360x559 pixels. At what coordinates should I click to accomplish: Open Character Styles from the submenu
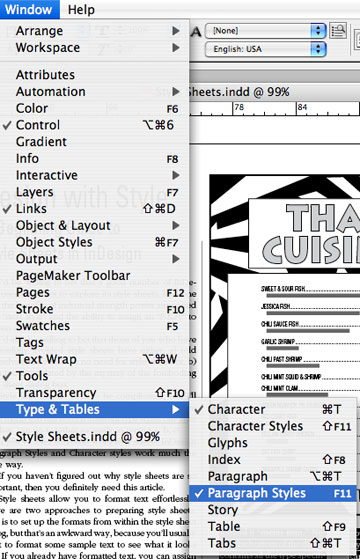273,426
